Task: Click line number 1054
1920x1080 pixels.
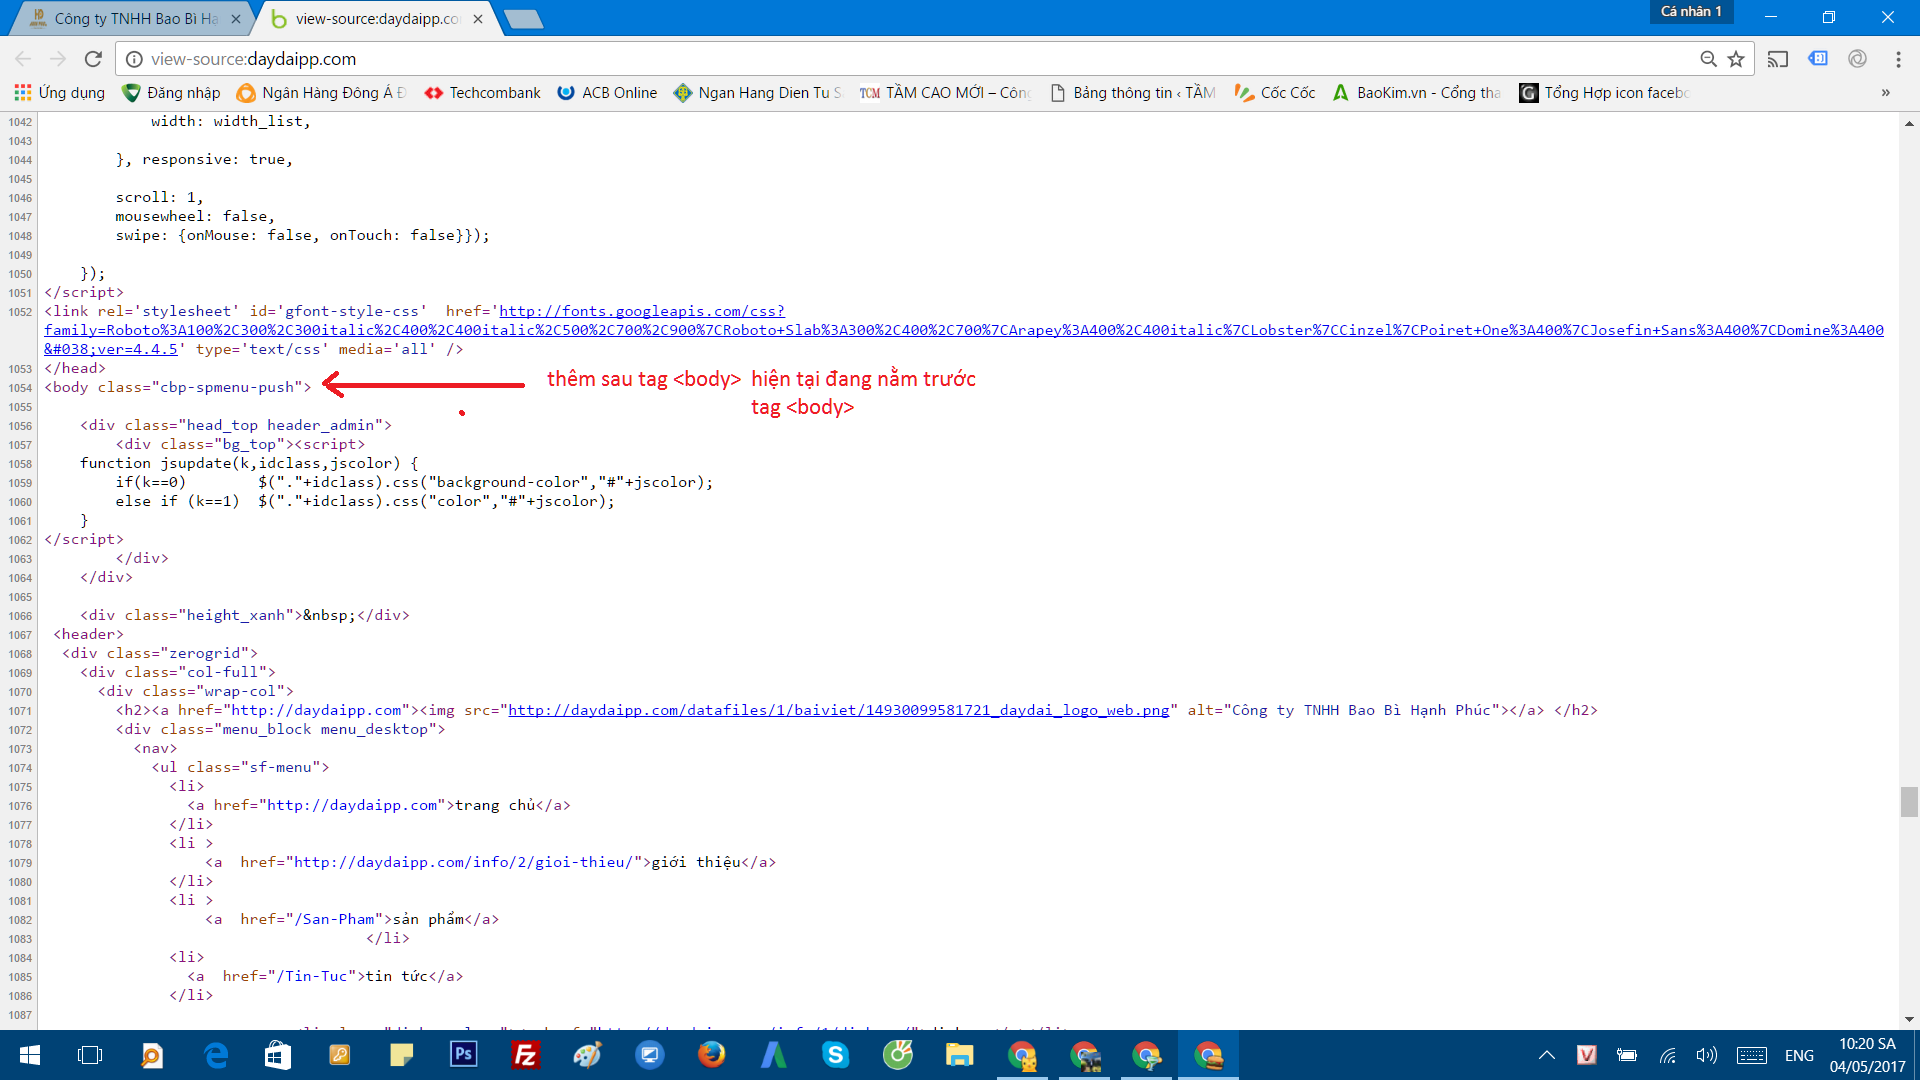Action: coord(20,388)
